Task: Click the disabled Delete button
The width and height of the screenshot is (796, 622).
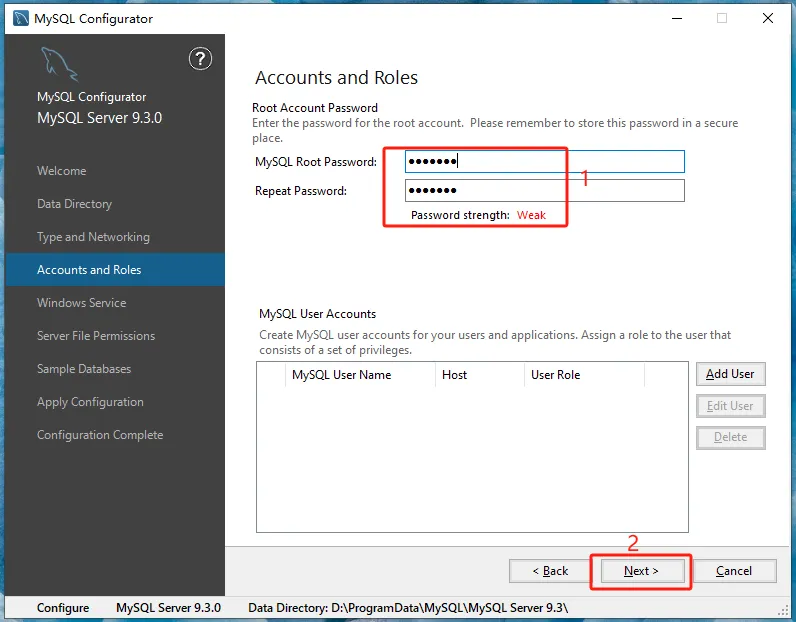Action: point(731,437)
